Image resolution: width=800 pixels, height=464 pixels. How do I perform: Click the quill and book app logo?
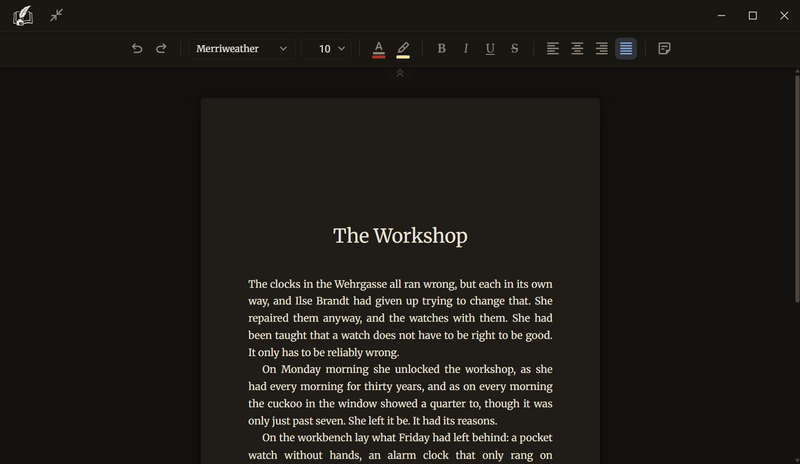(x=23, y=16)
